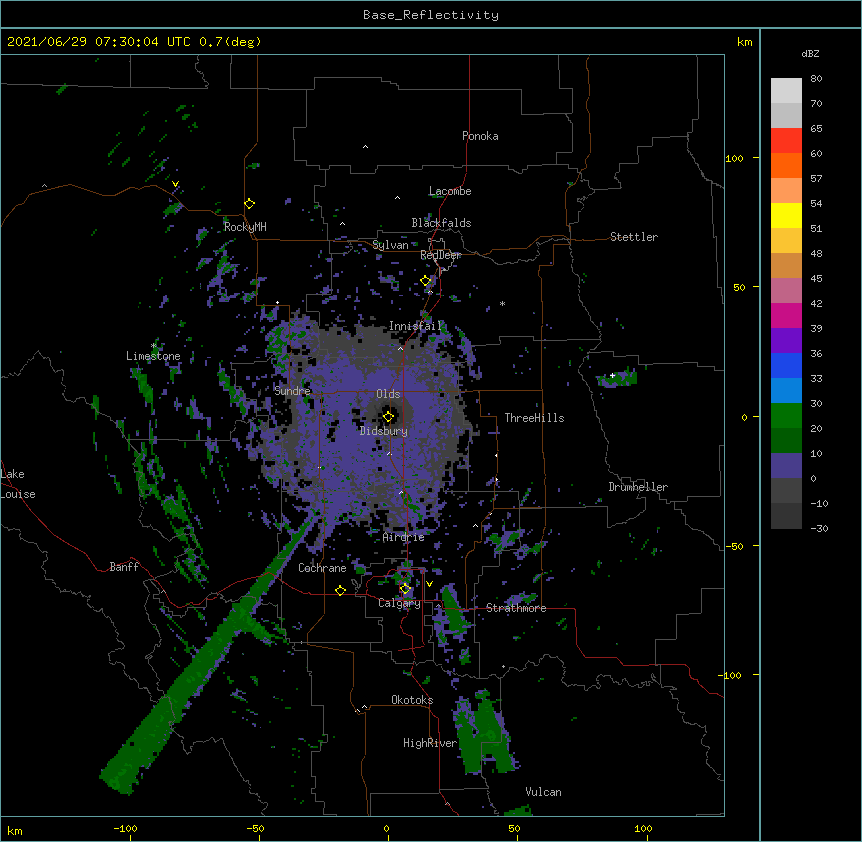The image size is (862, 842).
Task: Pick the orange 60 dBZ legend swatch
Action: [786, 165]
